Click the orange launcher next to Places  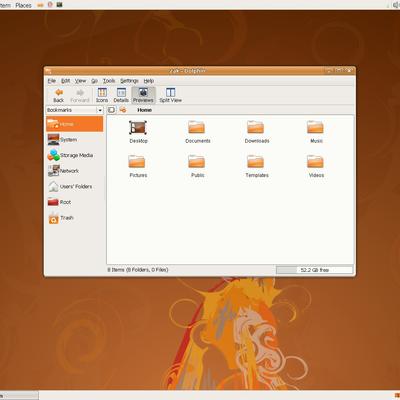click(x=40, y=5)
